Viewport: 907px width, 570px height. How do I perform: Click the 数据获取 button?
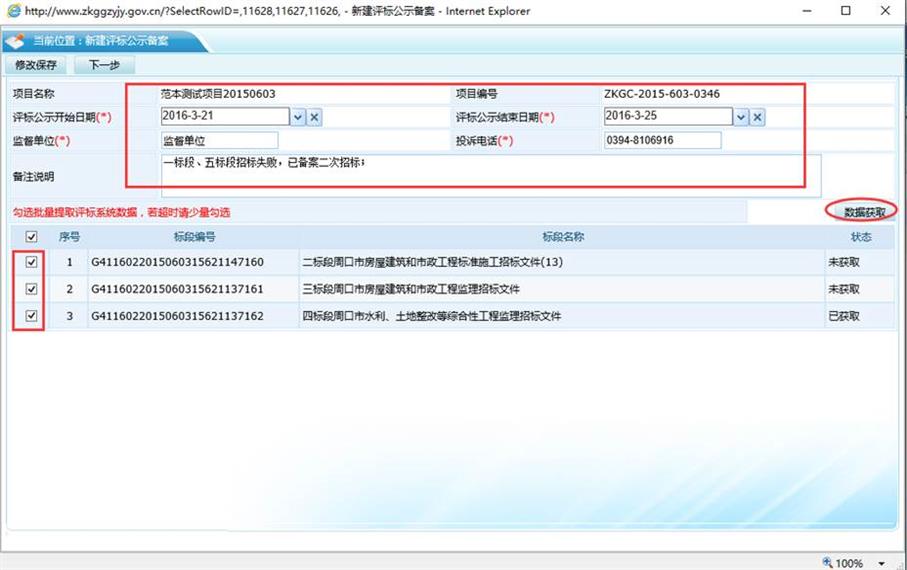[x=864, y=212]
